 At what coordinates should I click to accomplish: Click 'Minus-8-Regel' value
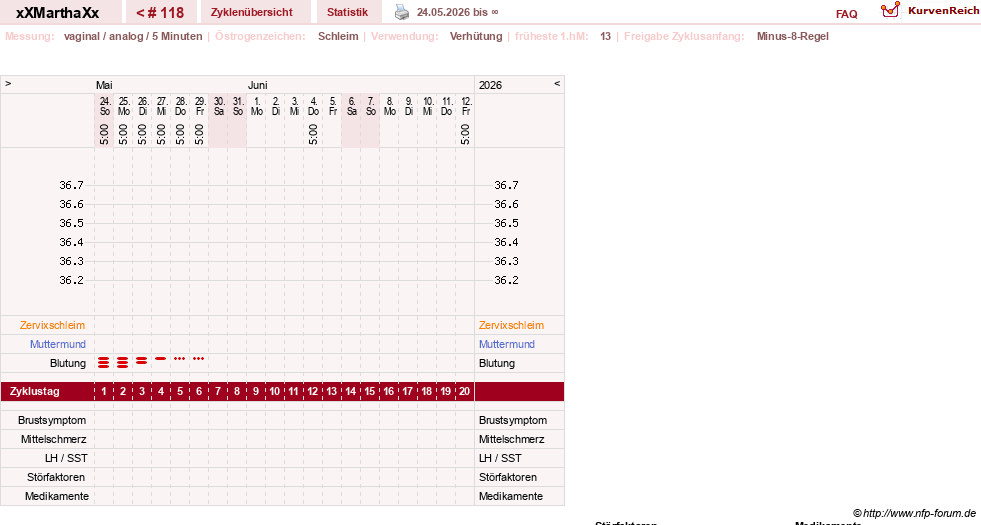point(793,36)
